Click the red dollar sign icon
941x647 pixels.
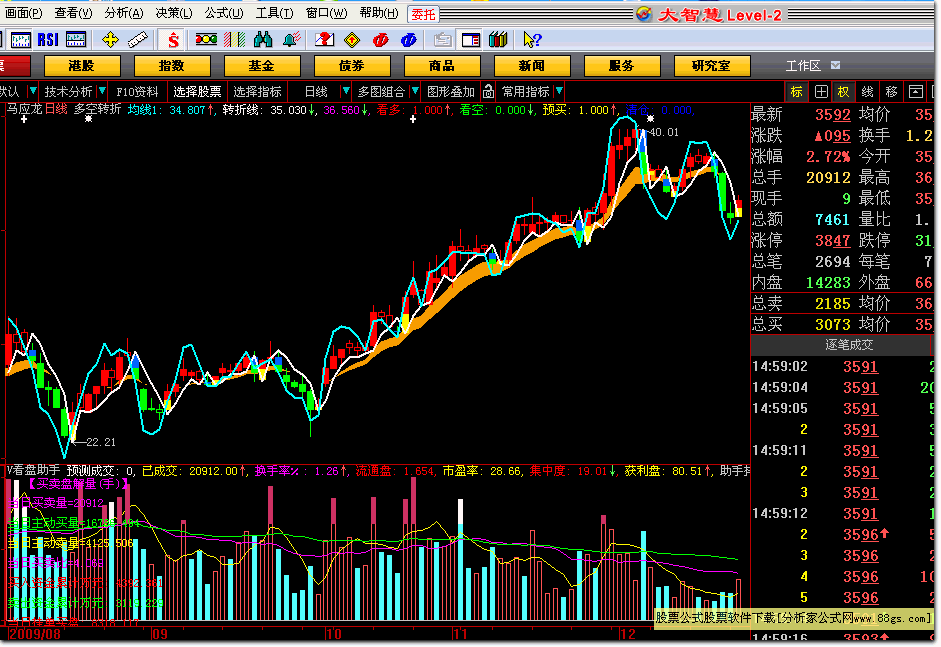[x=173, y=40]
